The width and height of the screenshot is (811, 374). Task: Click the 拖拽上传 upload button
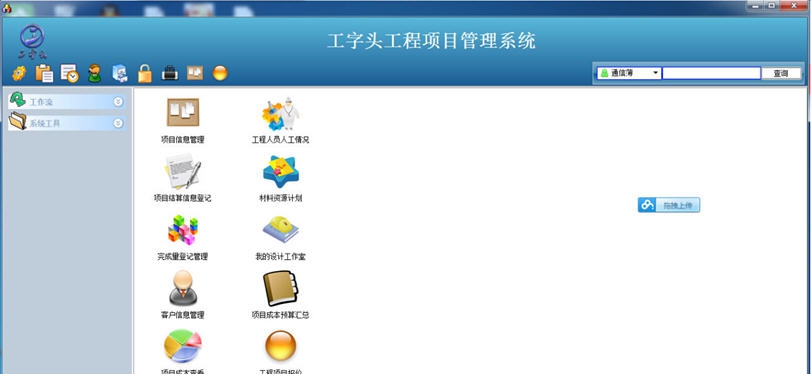point(669,205)
